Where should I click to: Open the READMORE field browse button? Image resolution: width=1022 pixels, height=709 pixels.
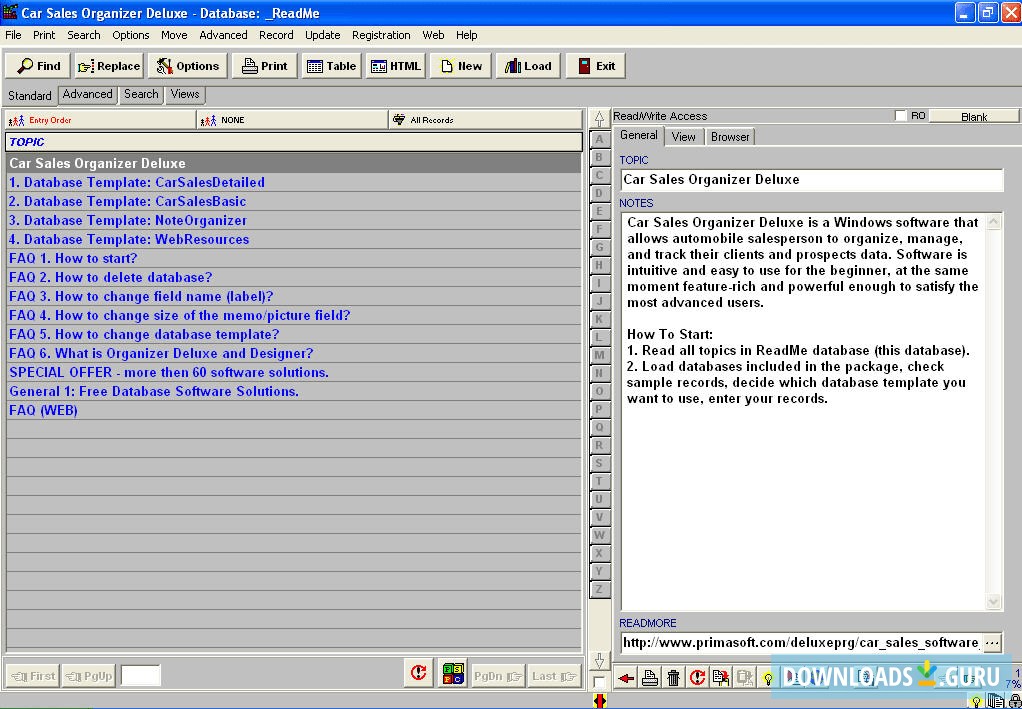click(994, 643)
